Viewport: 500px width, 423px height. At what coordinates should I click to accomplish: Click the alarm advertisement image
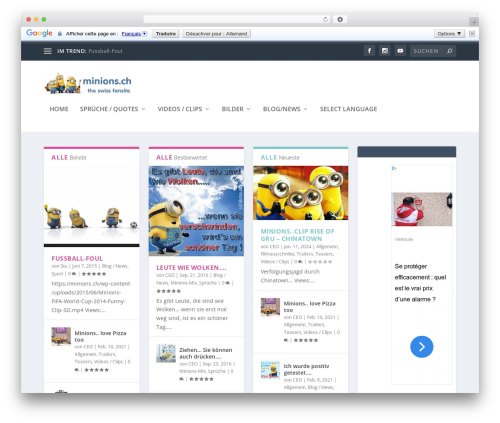point(422,209)
